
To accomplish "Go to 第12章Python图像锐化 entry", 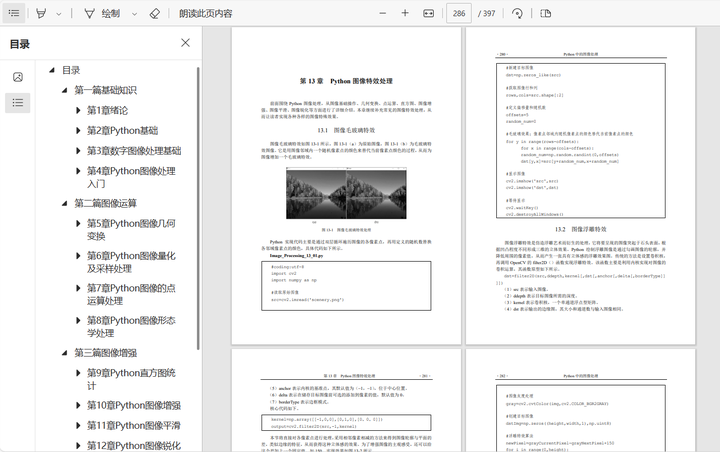I will (134, 446).
